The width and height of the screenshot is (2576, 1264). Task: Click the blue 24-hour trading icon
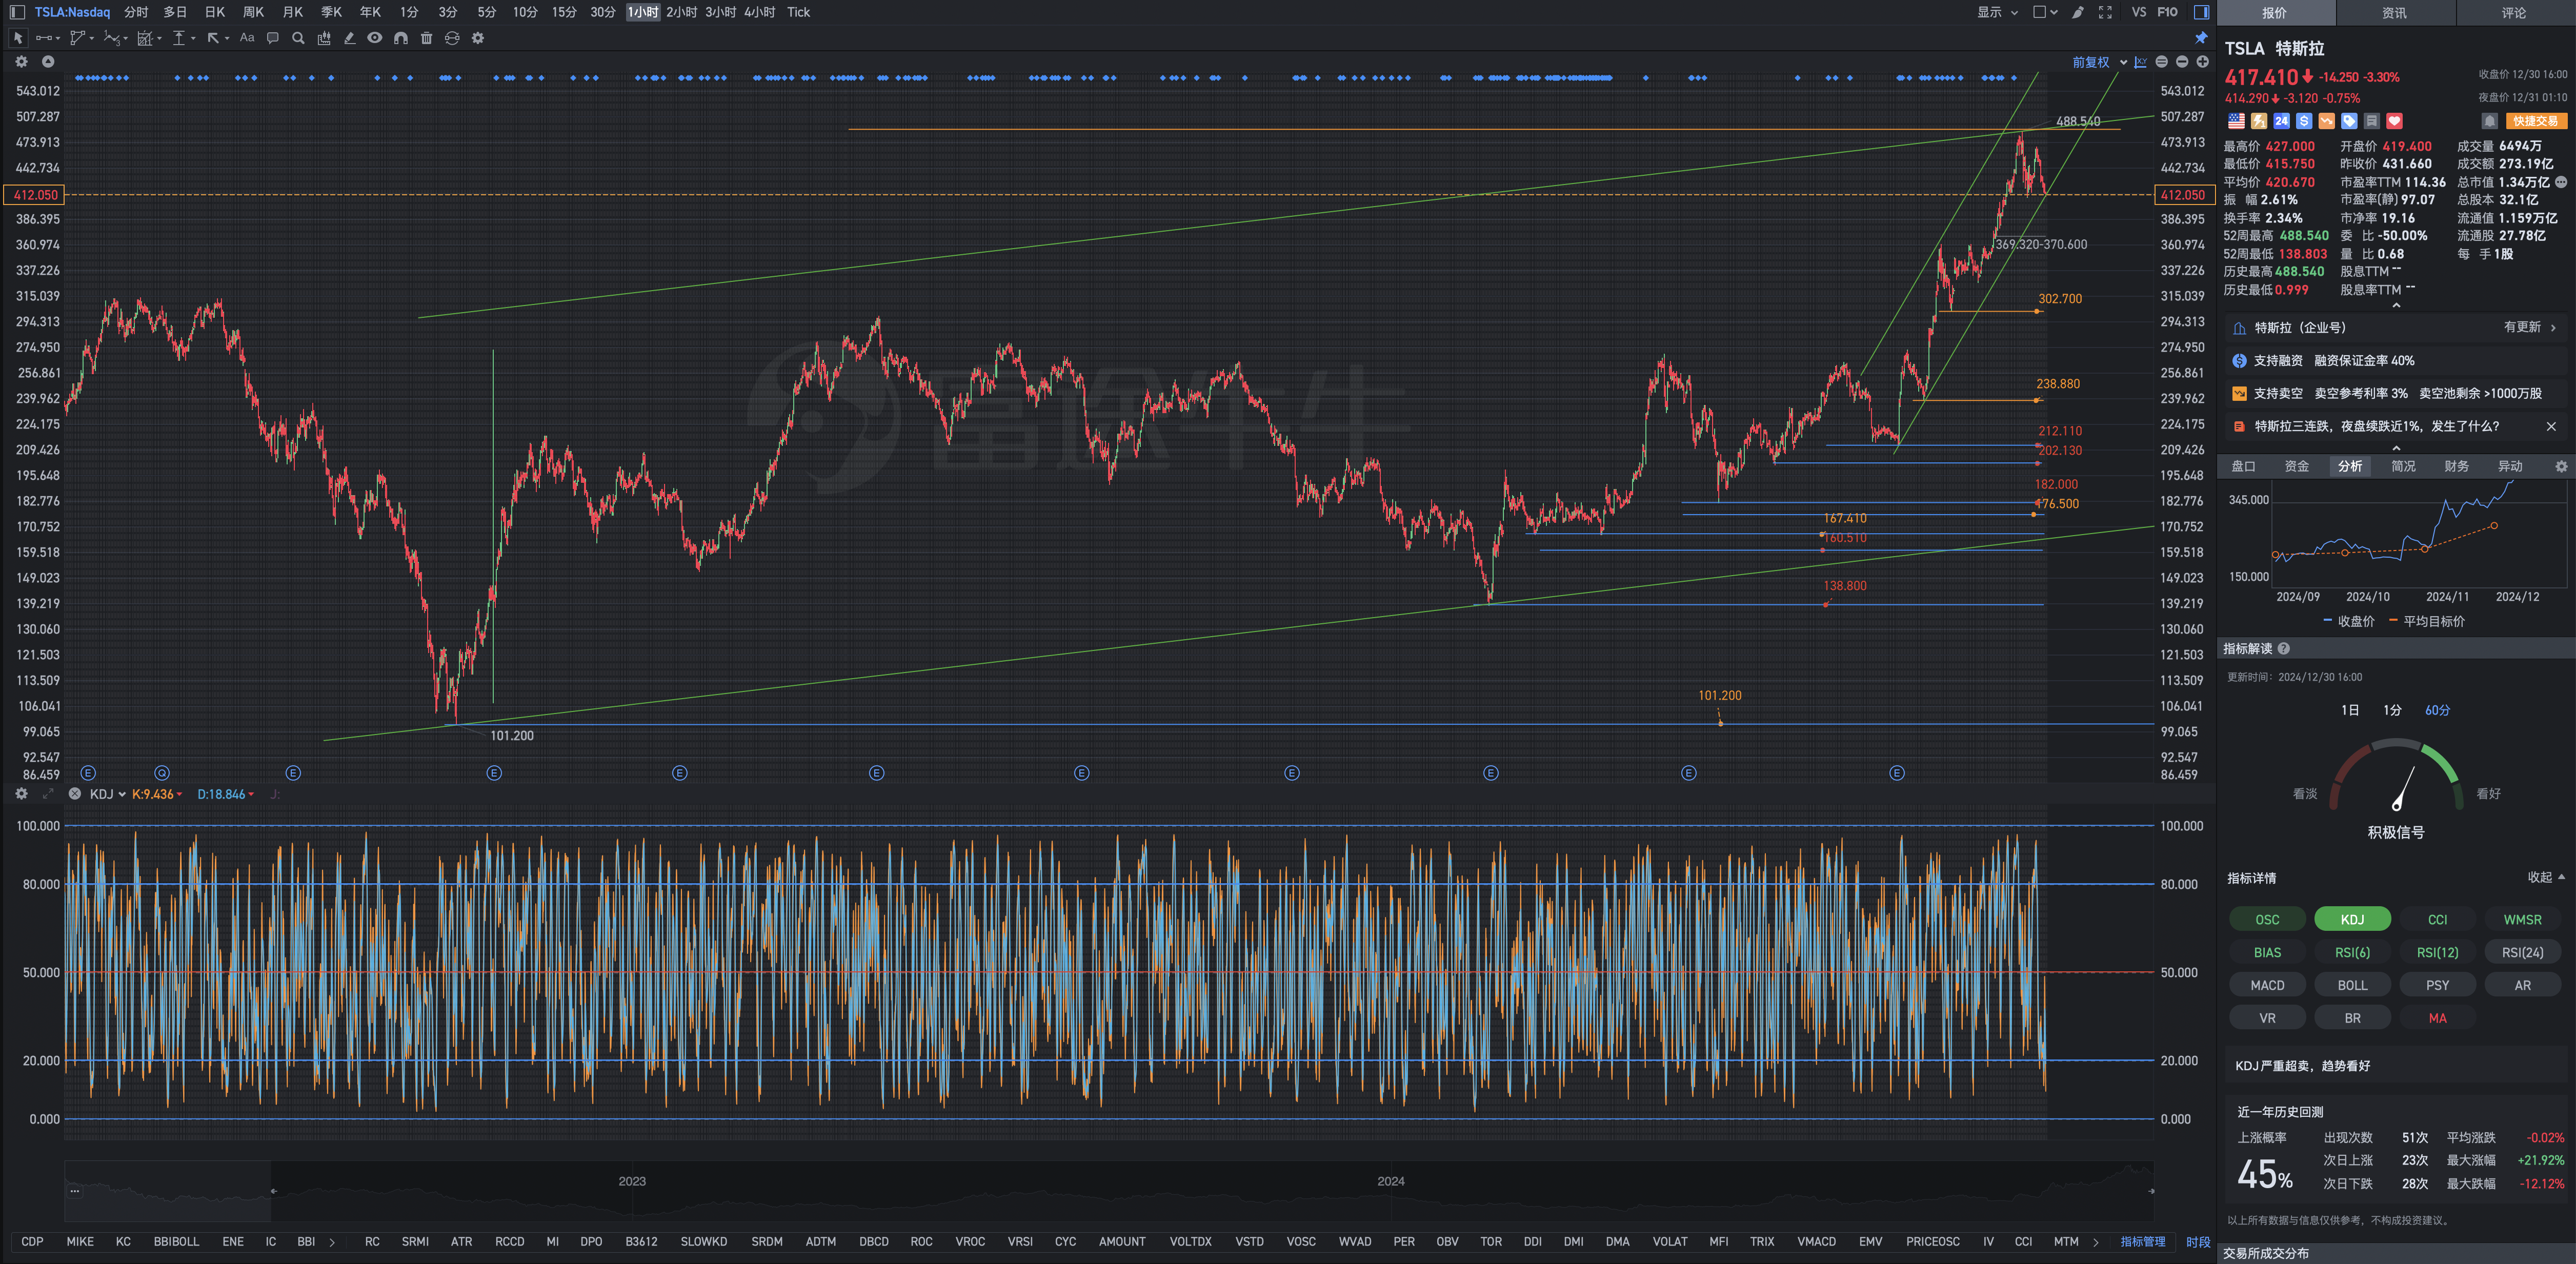[2281, 121]
